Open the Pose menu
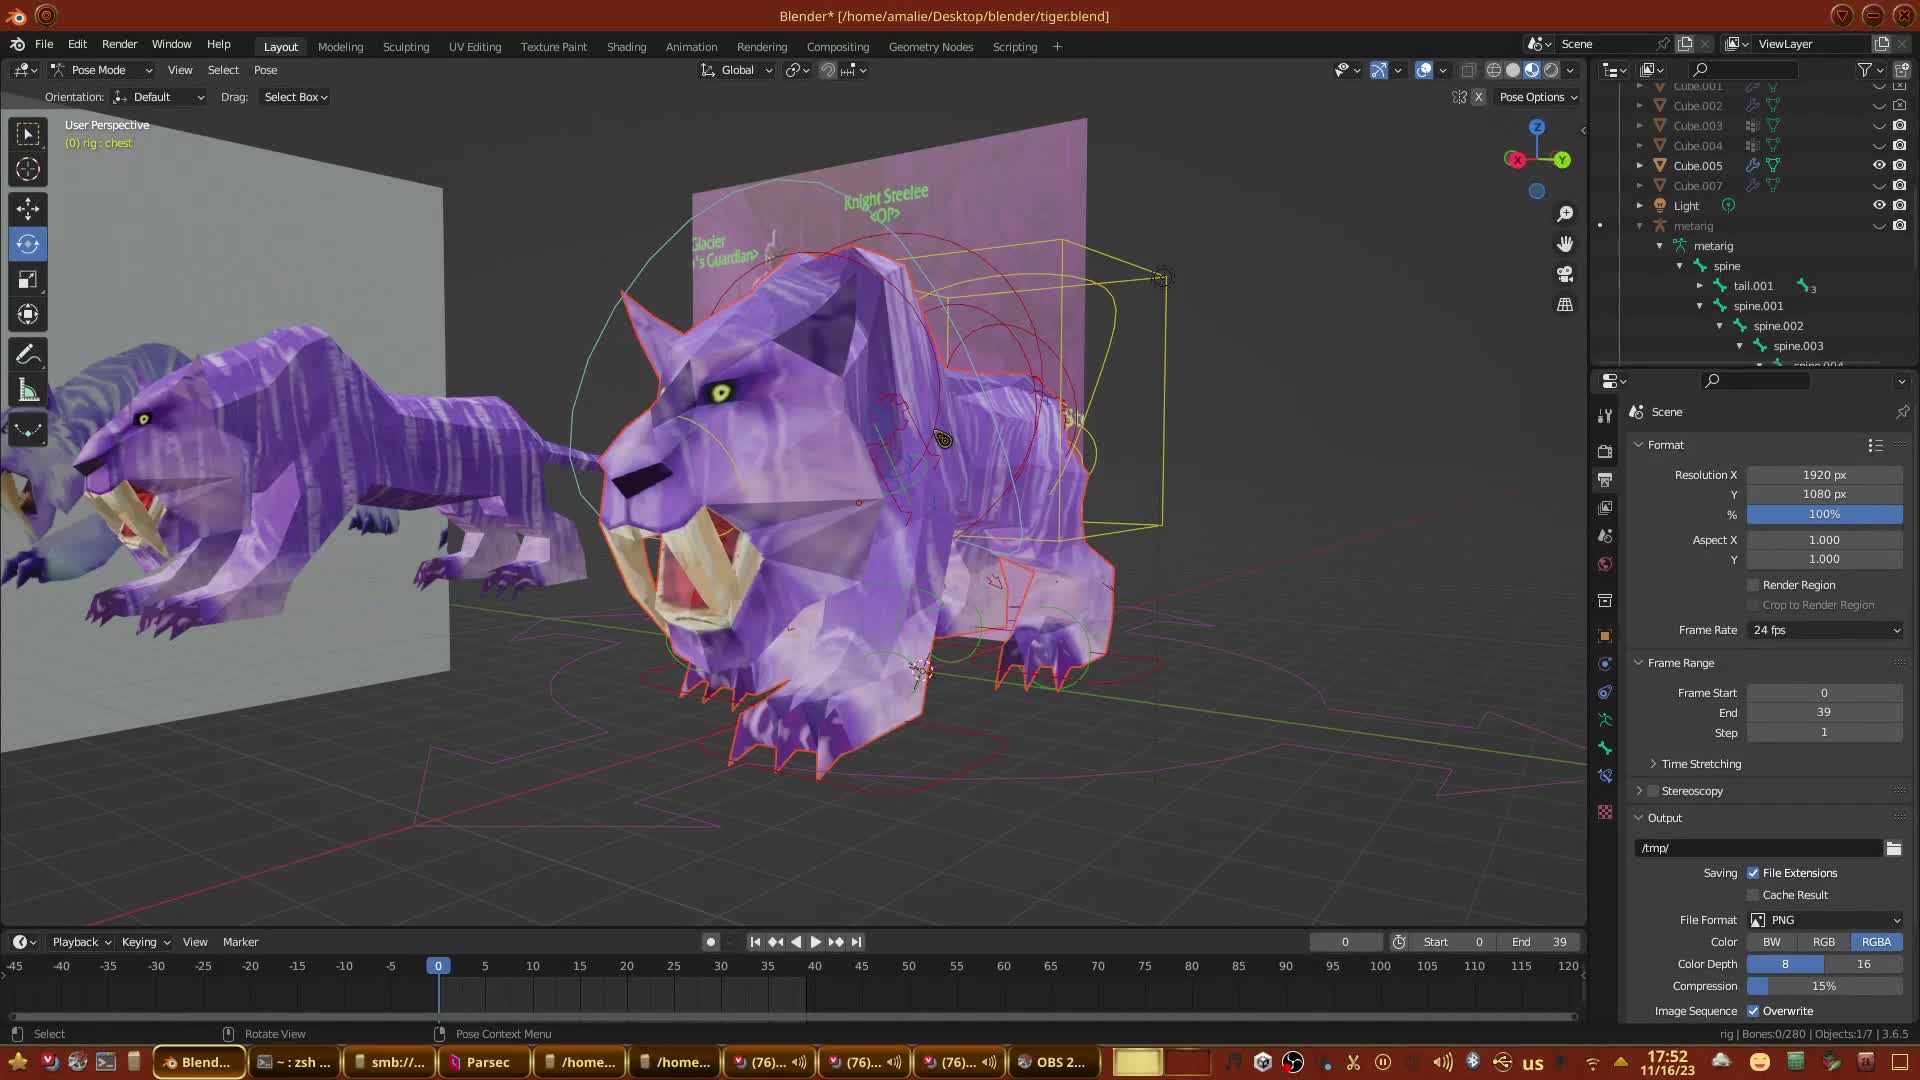This screenshot has height=1080, width=1920. point(265,70)
